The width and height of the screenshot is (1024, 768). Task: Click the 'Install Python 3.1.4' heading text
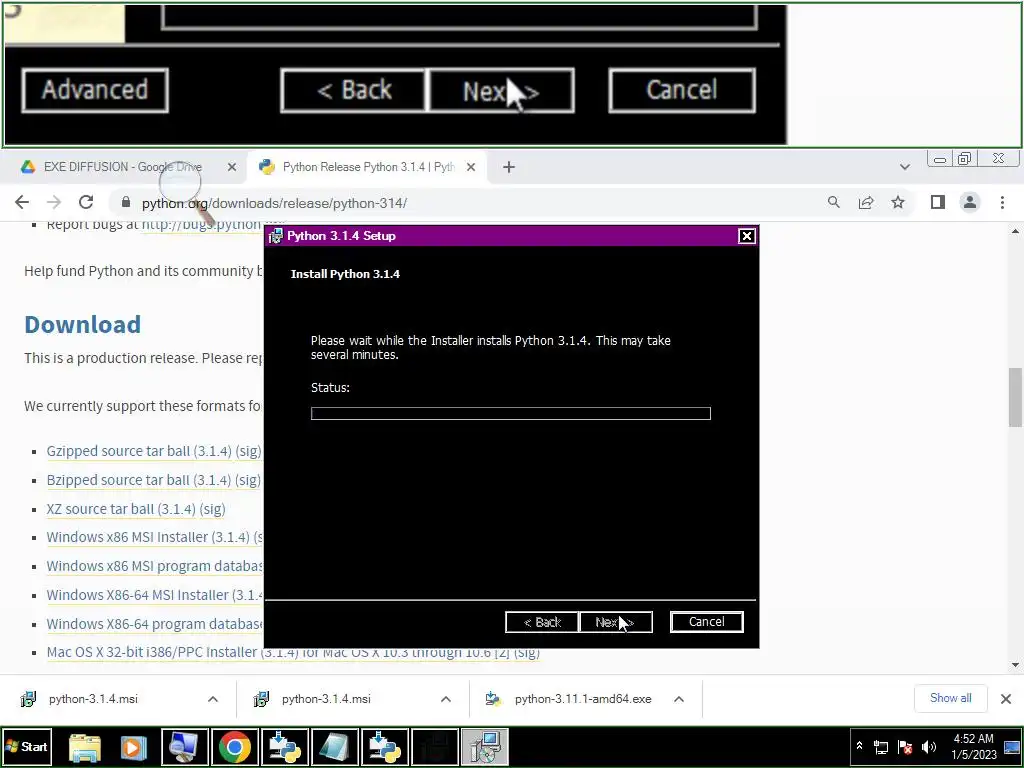345,274
